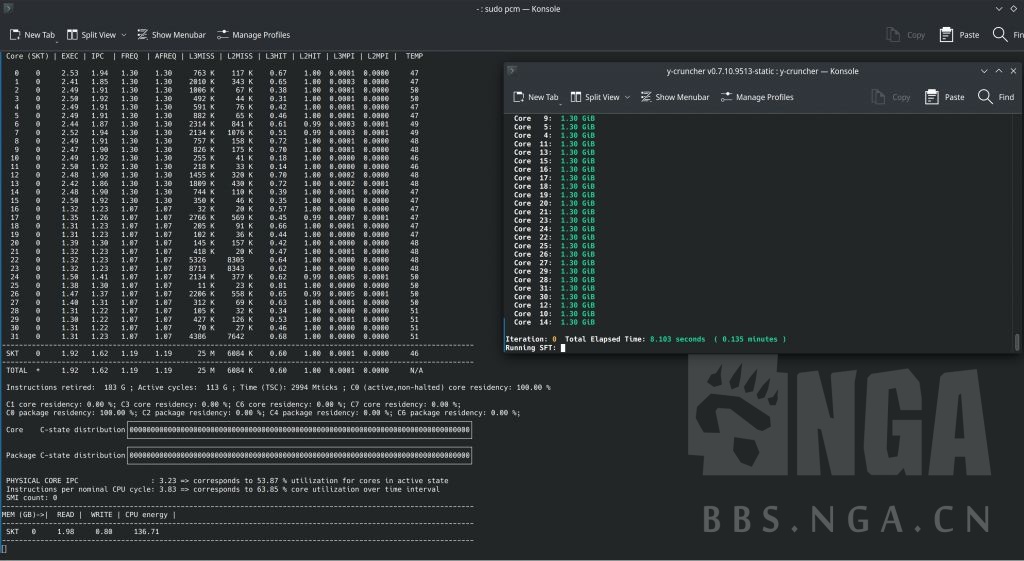Screen dimensions: 1024x561
Task: Click Find magnifier in y-cruncher window
Action: click(x=985, y=97)
